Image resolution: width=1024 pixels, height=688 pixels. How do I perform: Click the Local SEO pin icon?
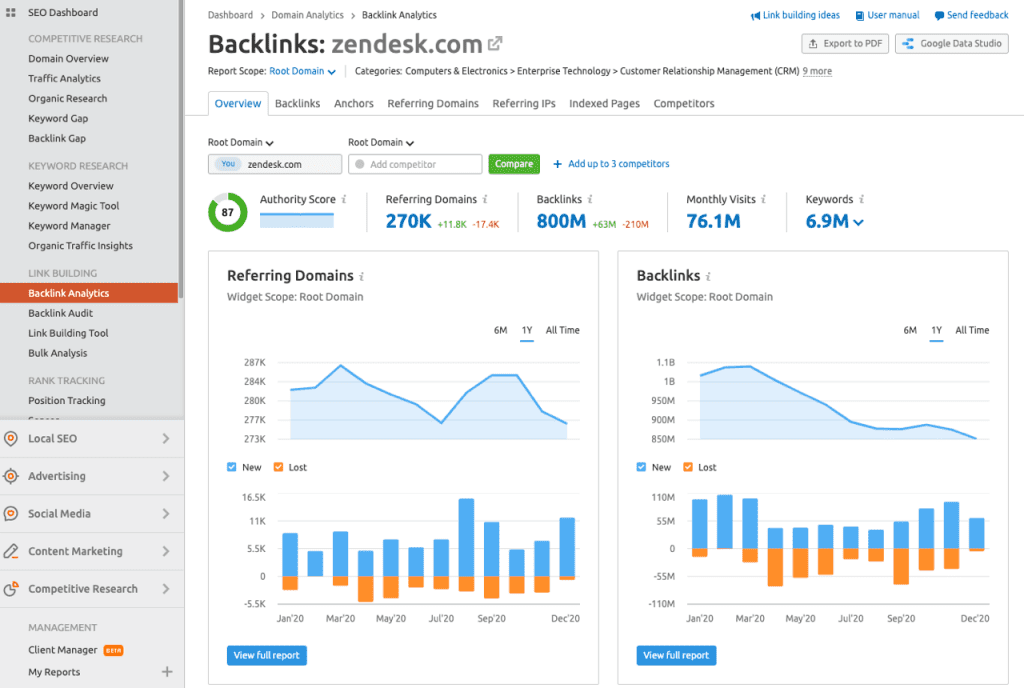11,439
